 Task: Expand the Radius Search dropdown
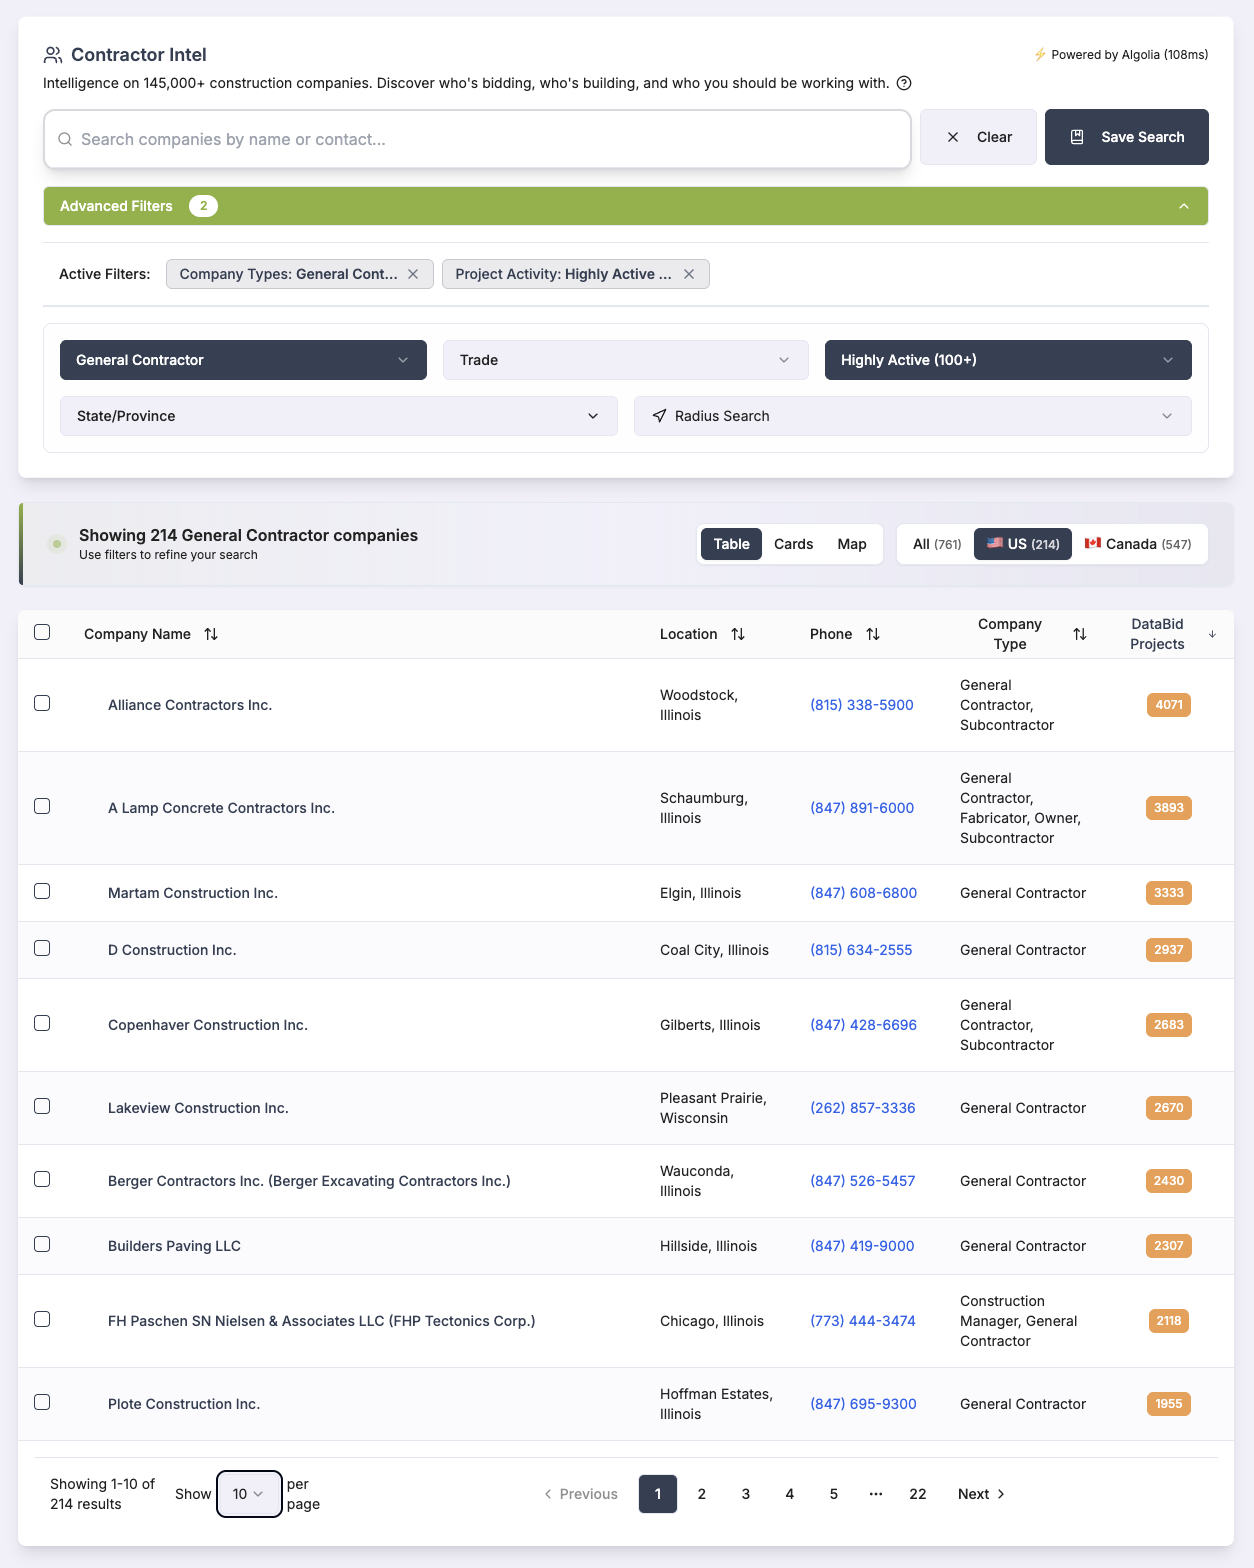[913, 416]
